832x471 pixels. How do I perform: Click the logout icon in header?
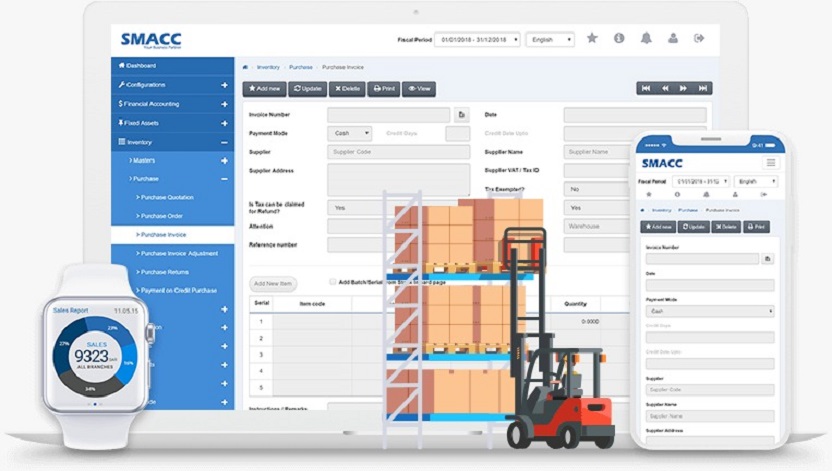[700, 38]
